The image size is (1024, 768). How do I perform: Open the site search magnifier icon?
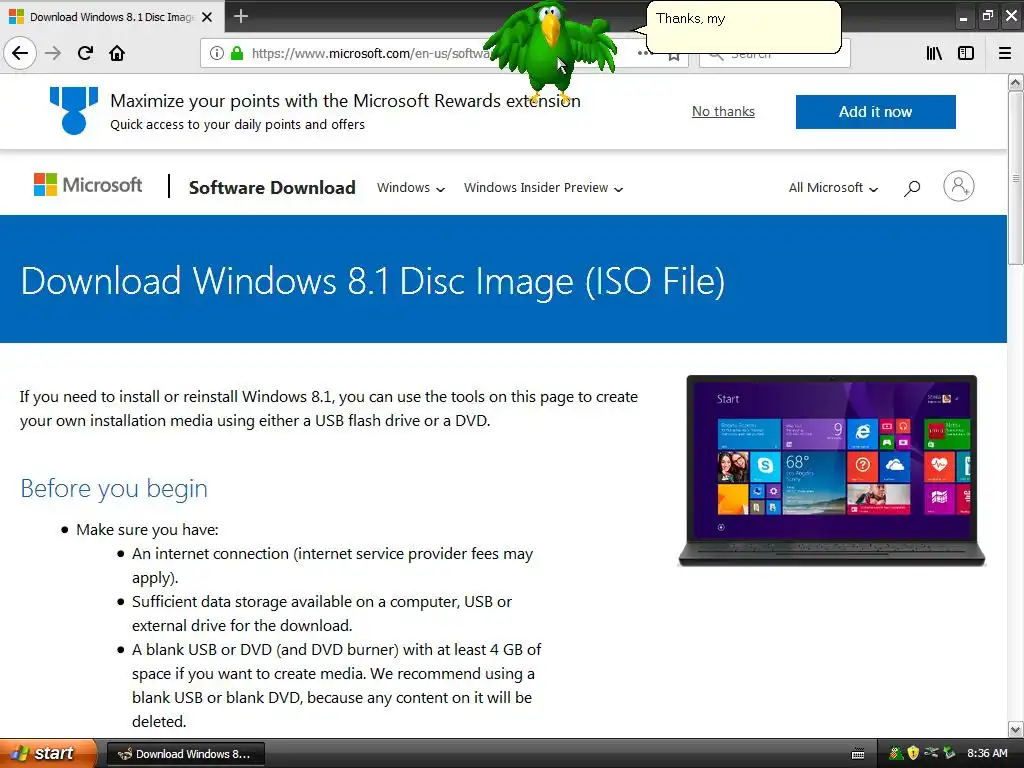[912, 188]
